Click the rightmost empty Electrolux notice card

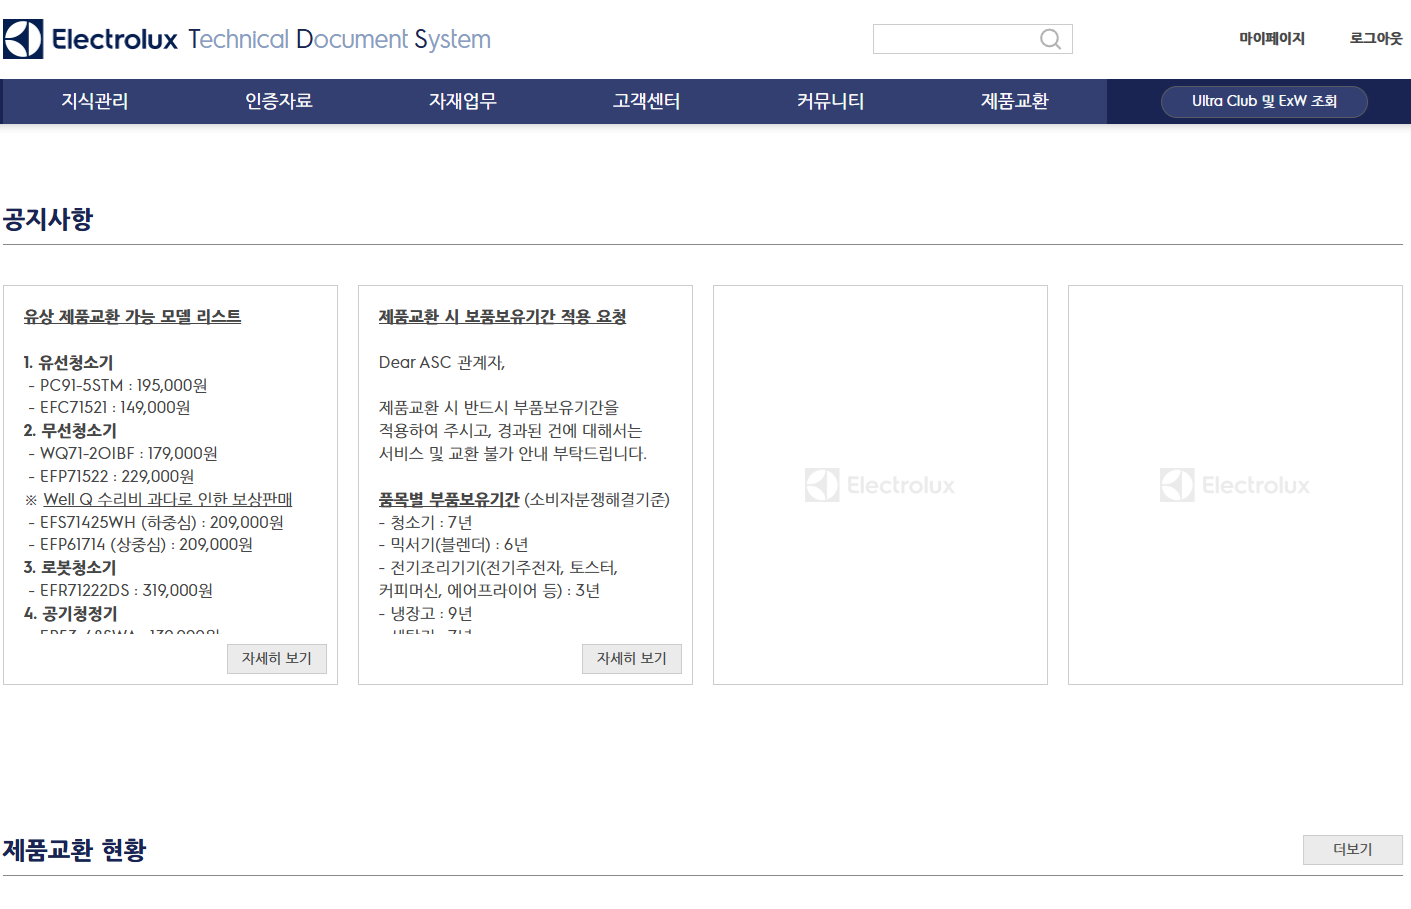(x=1234, y=485)
